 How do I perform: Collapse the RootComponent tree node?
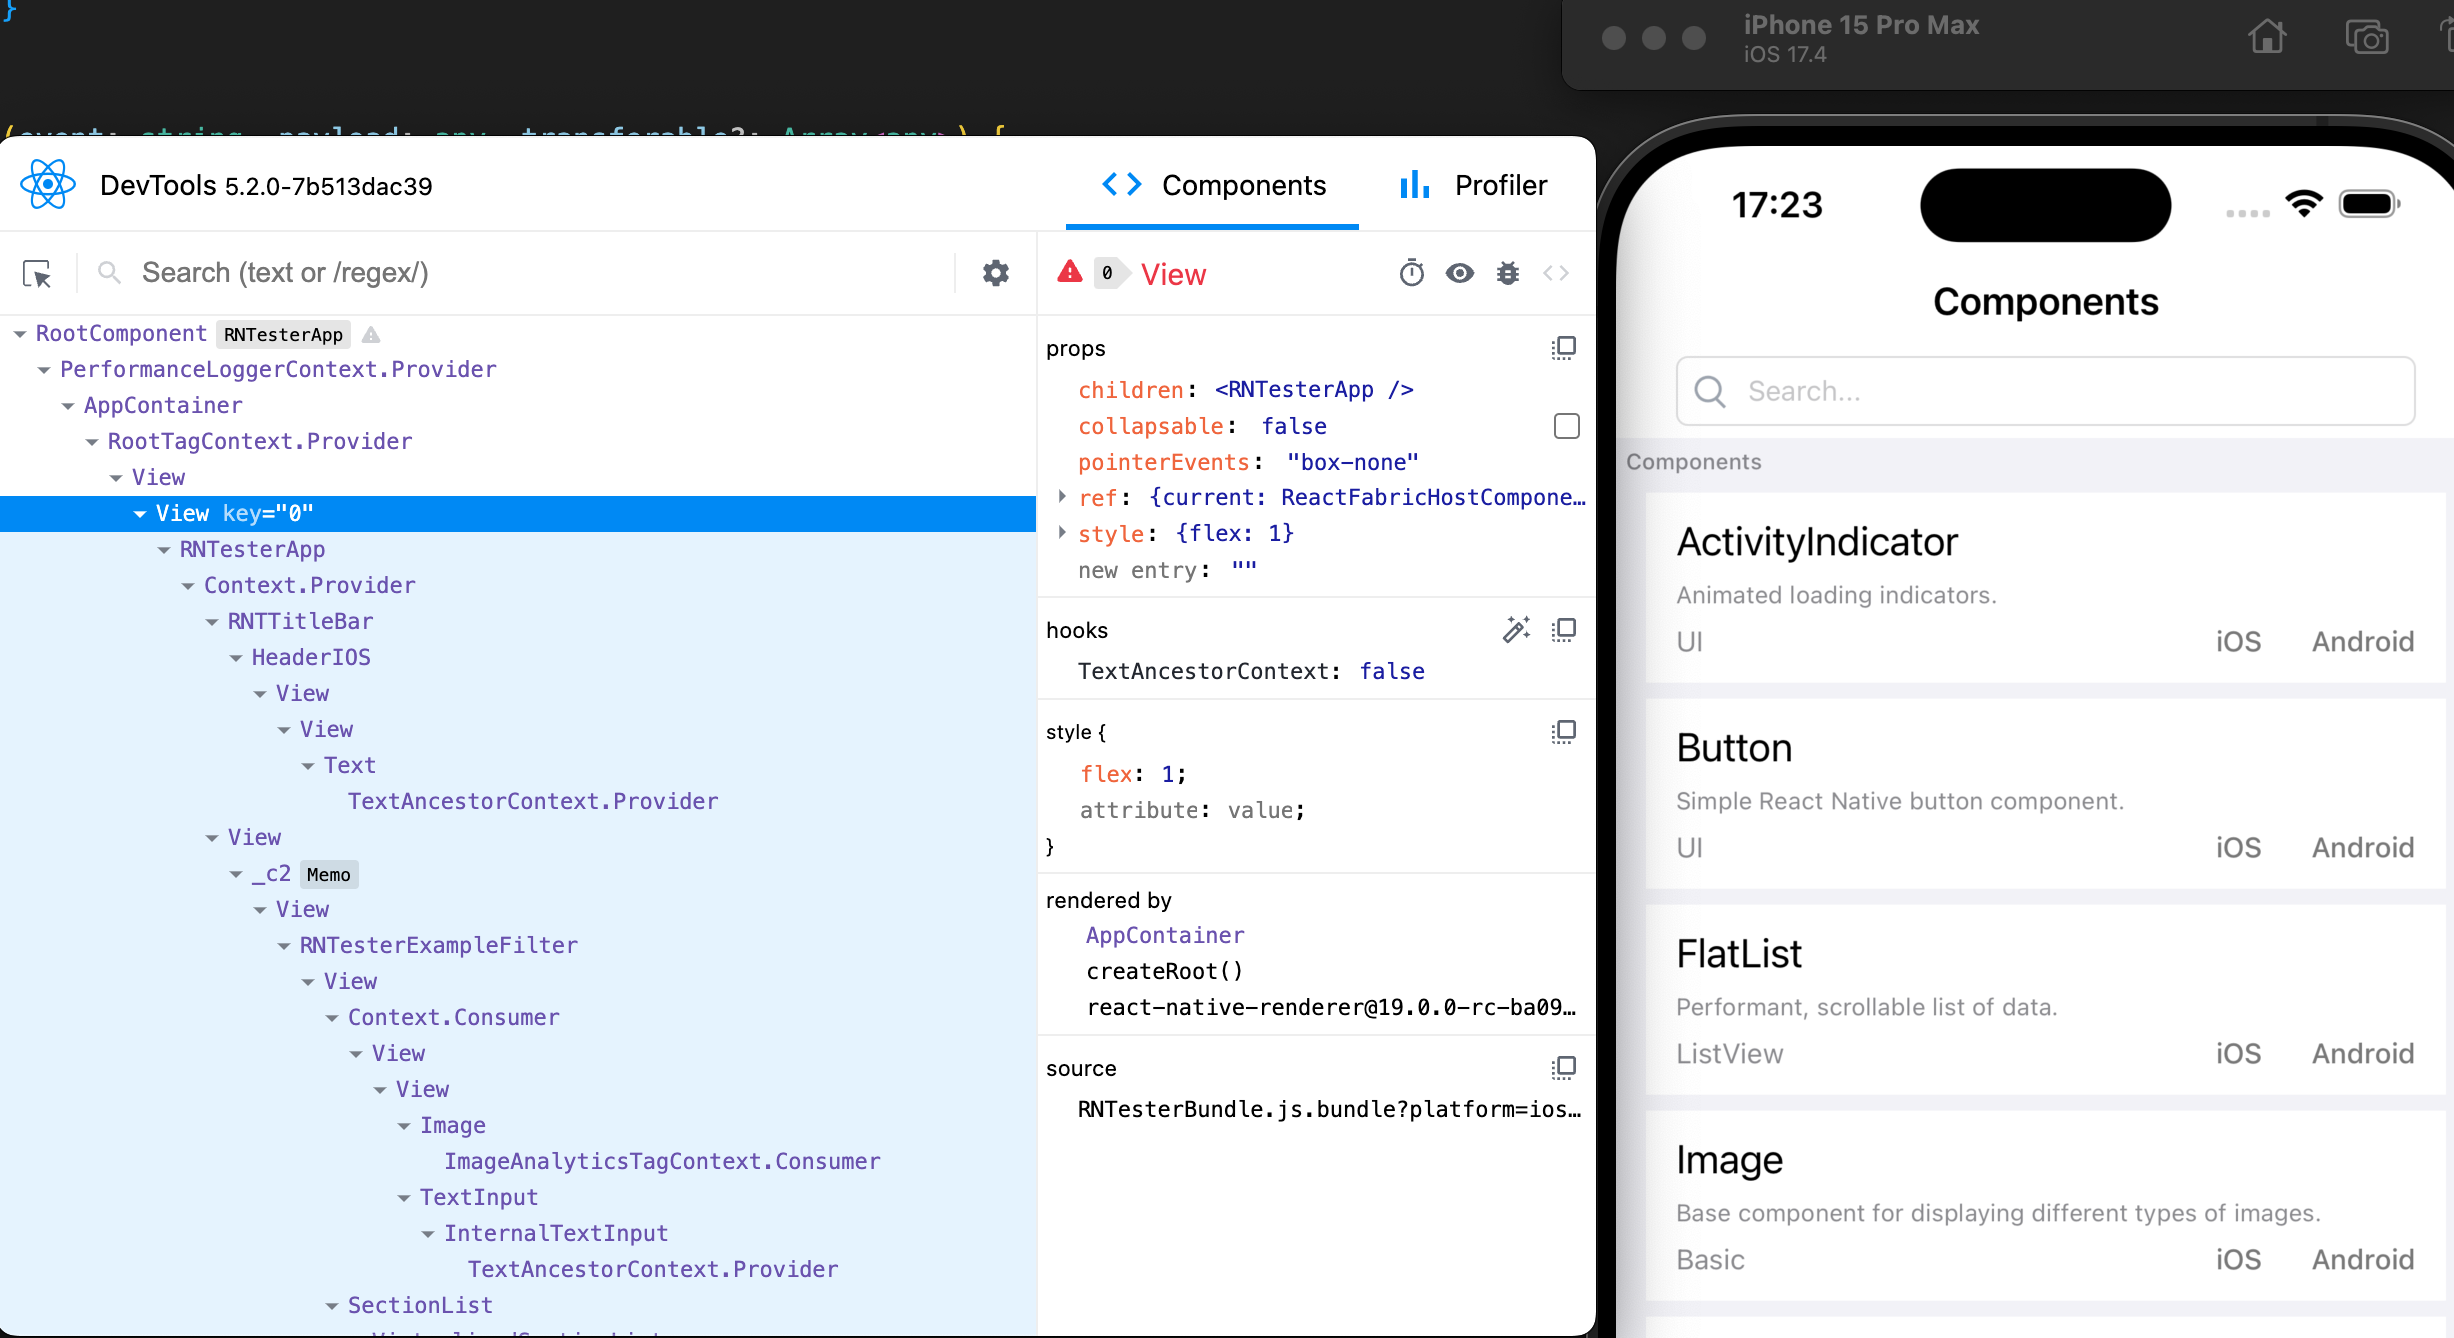tap(19, 334)
